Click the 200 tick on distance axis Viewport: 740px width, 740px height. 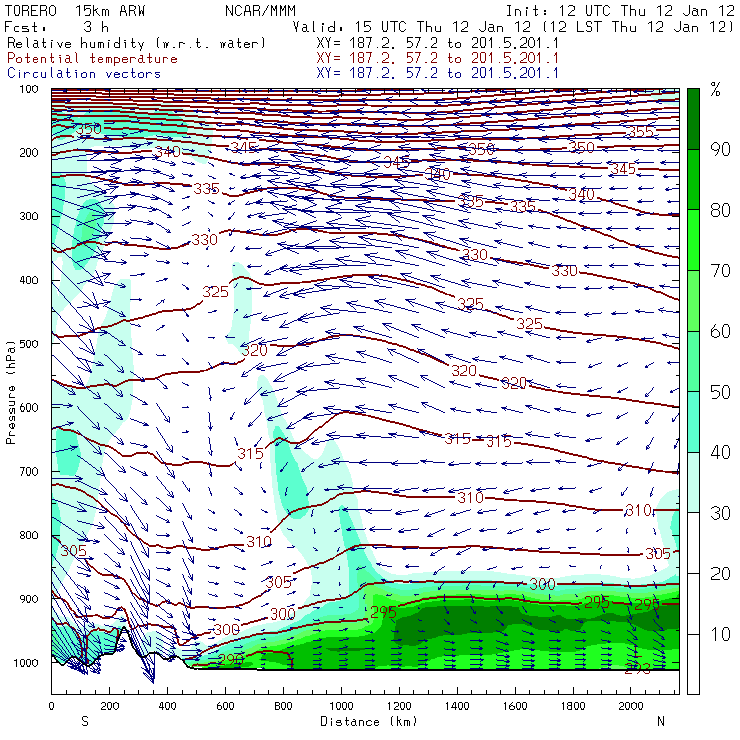pos(109,706)
